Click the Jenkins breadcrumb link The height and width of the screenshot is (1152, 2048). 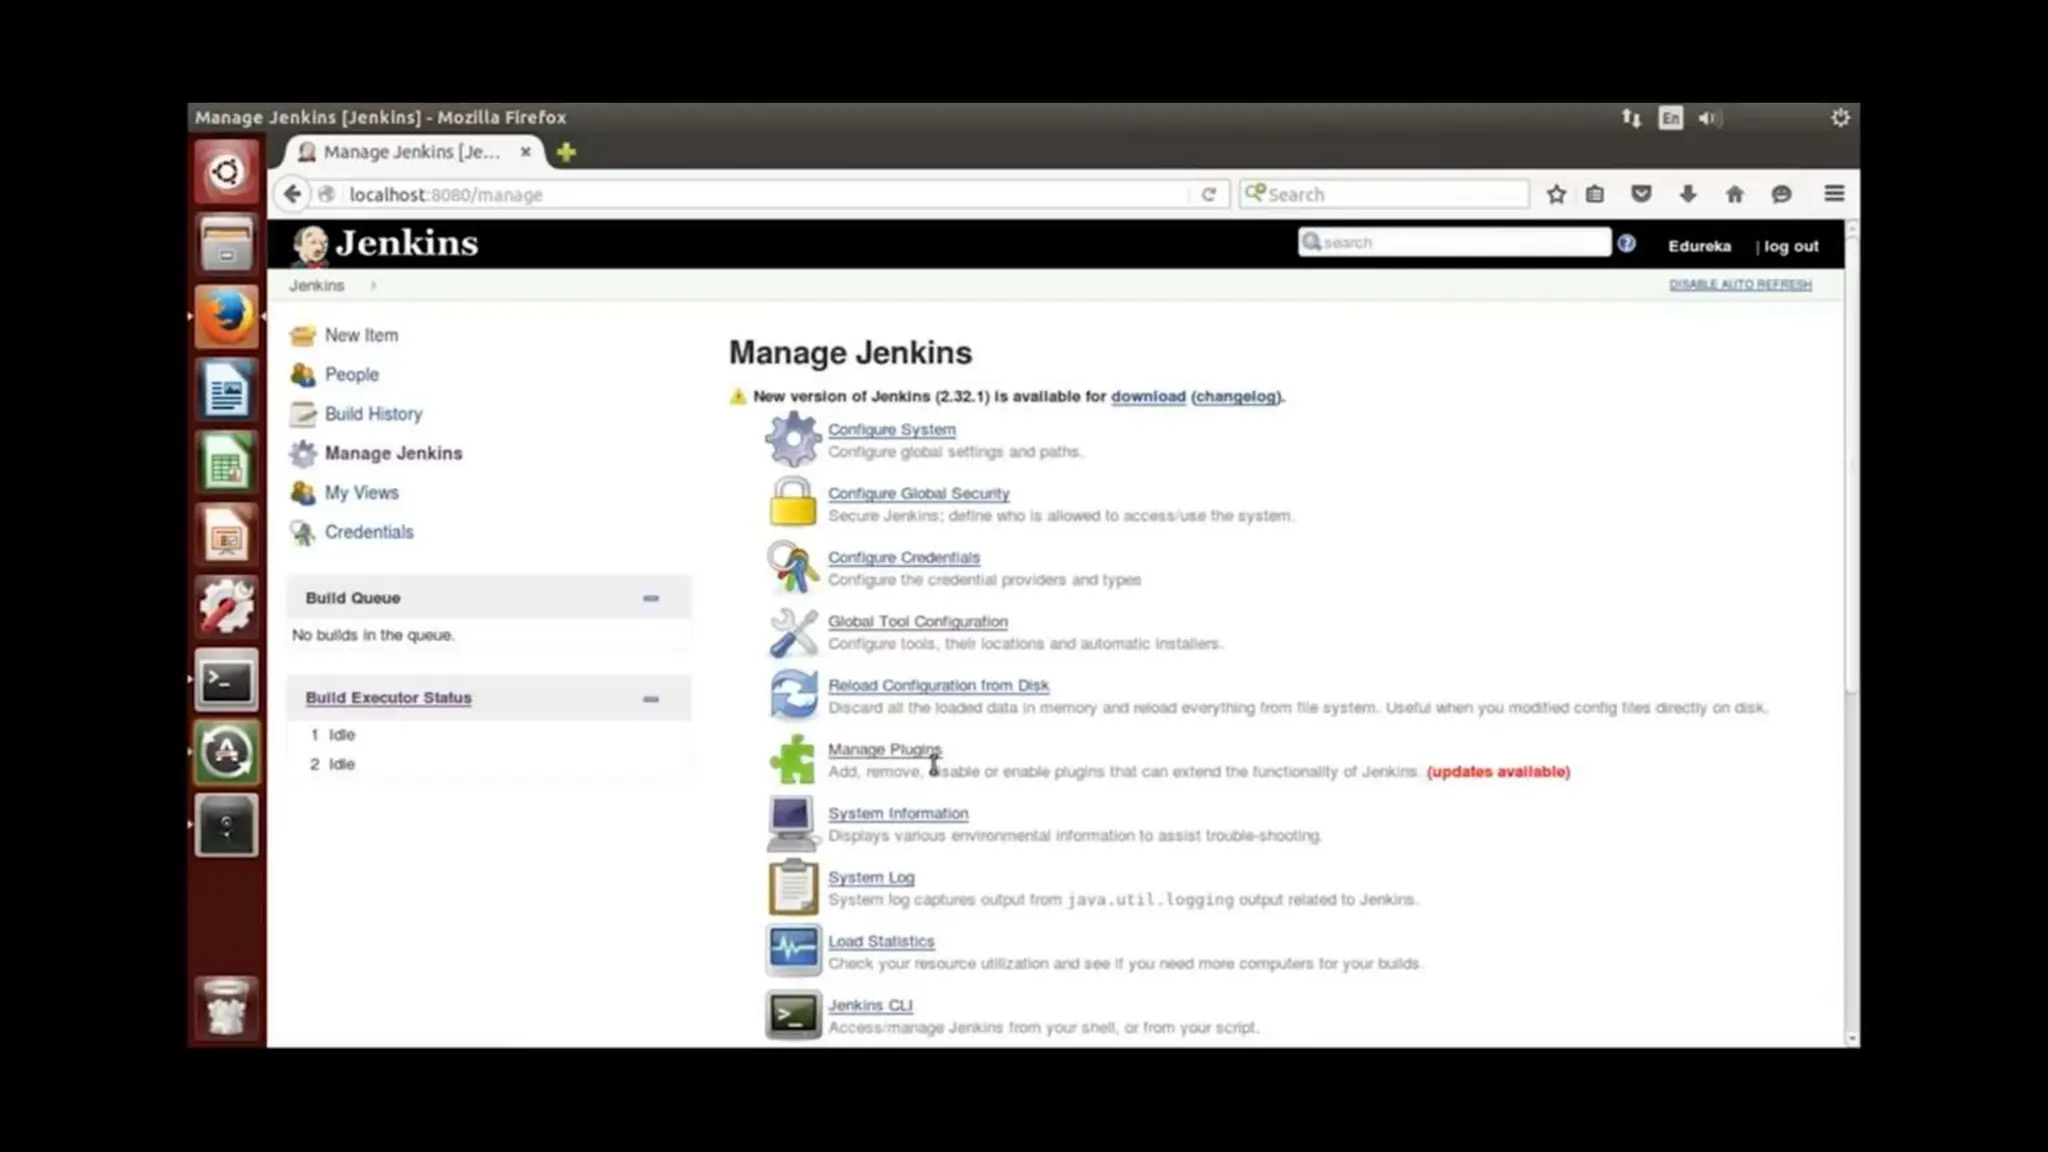(x=316, y=286)
